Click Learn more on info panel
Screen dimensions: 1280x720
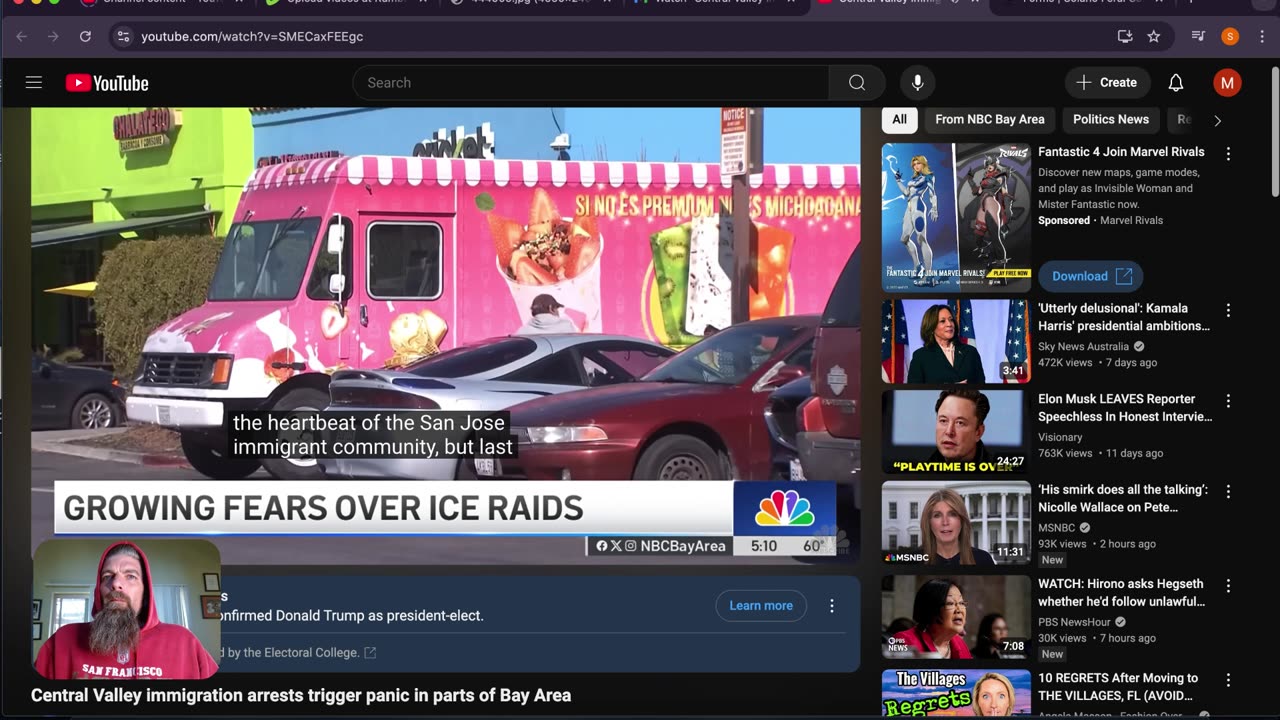760,605
